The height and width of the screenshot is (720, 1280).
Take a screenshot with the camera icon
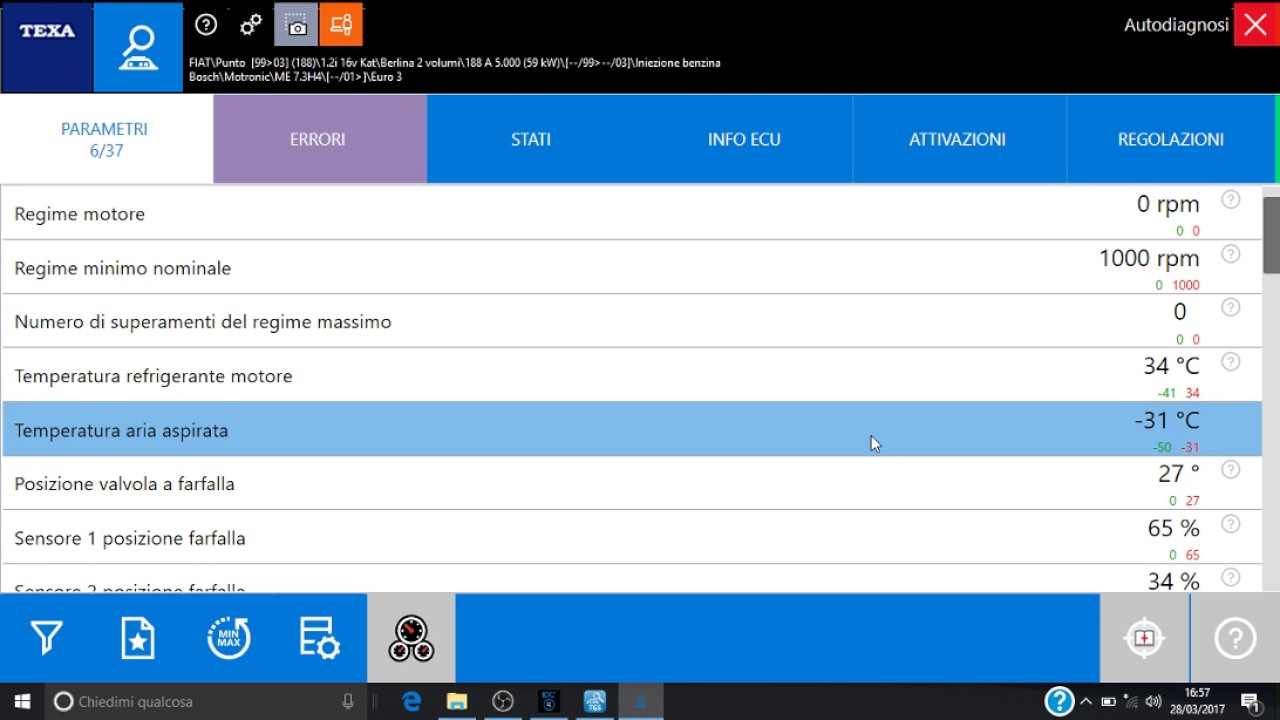click(x=296, y=25)
